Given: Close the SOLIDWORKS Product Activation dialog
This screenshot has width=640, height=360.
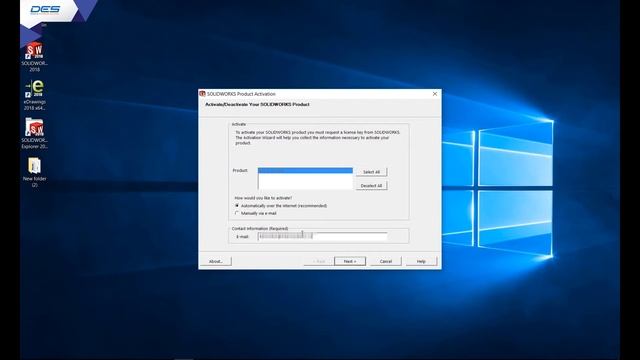Looking at the screenshot, I should (435, 94).
